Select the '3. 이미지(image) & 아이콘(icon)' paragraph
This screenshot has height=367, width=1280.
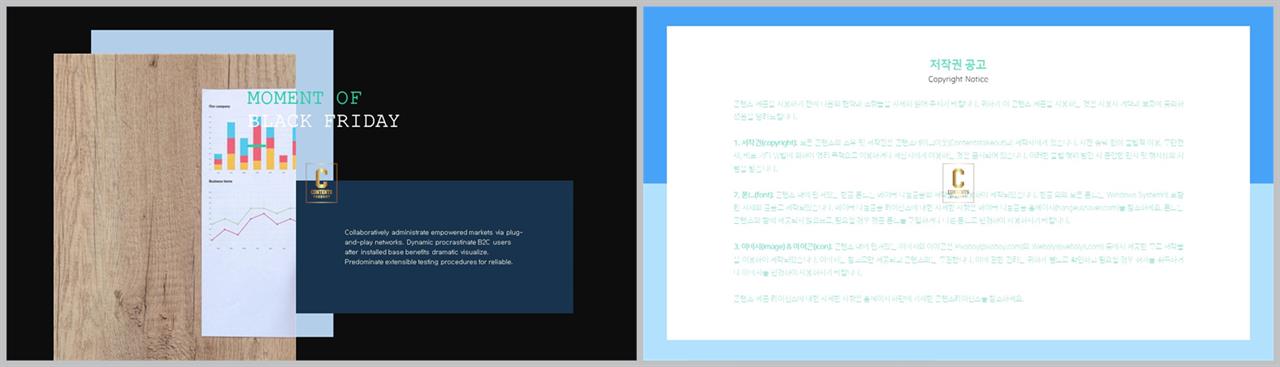958,259
